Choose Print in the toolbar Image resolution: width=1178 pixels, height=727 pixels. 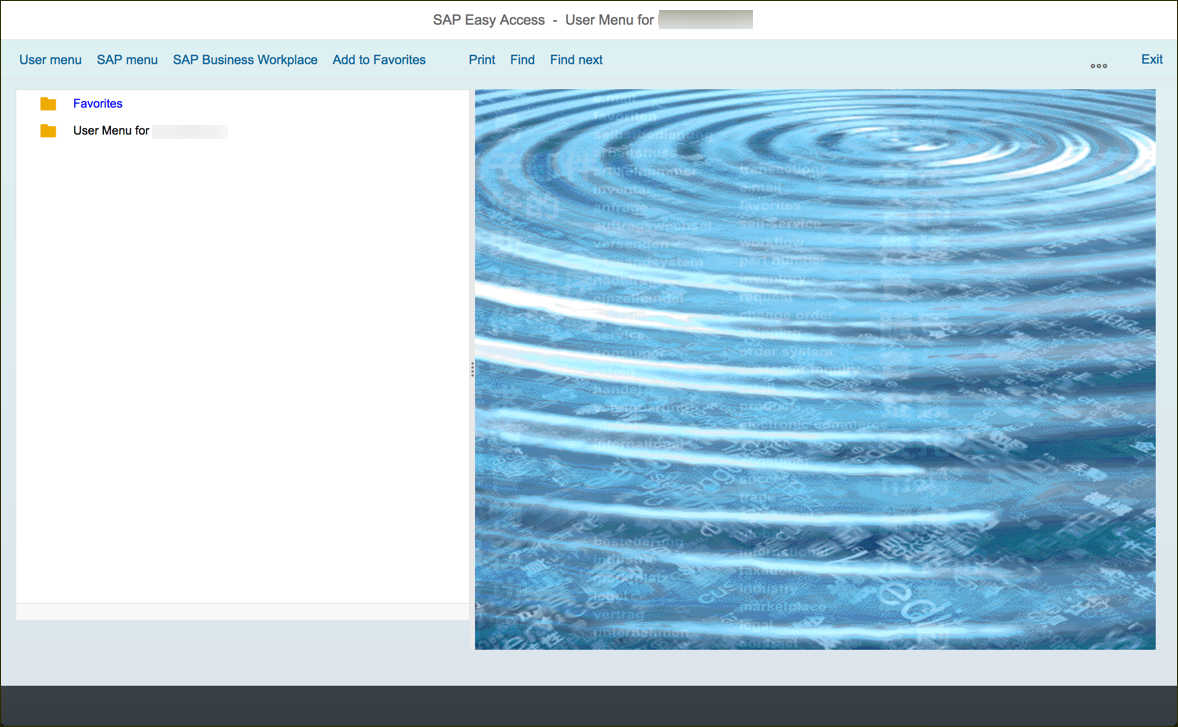pos(482,60)
